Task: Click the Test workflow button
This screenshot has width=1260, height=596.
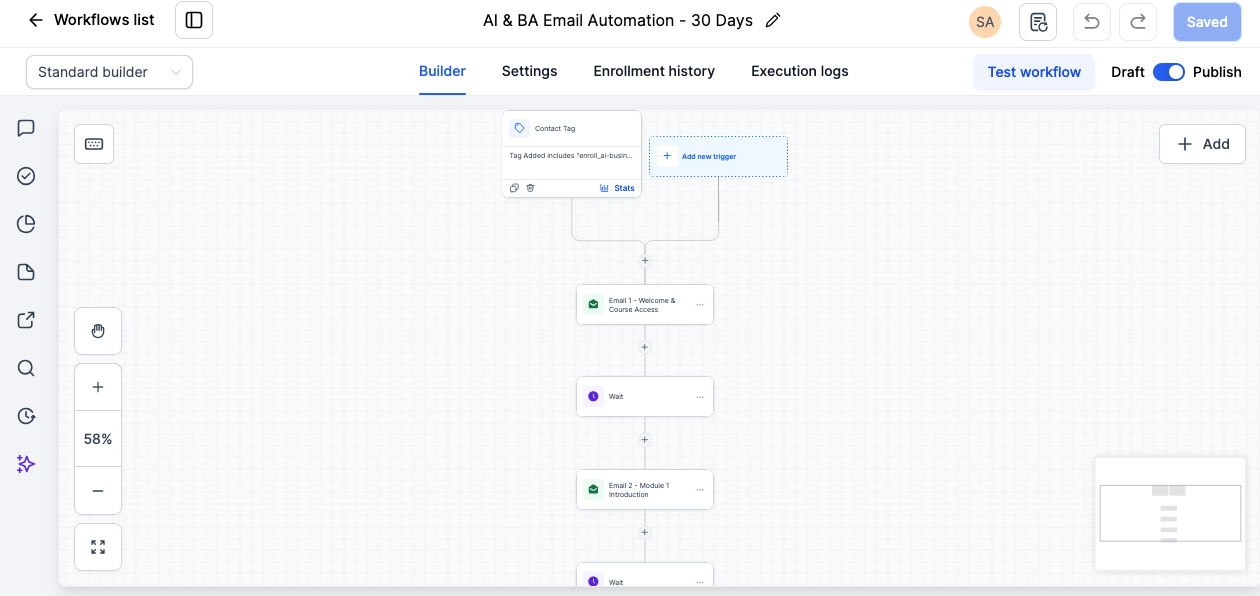Action: pyautogui.click(x=1034, y=72)
